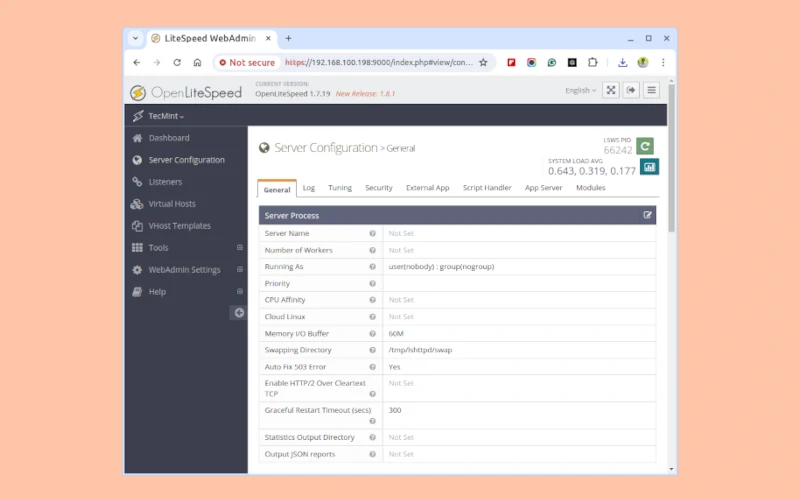Viewport: 800px width, 500px height.
Task: Show help for Auto Fix 503 Error
Action: (x=372, y=366)
